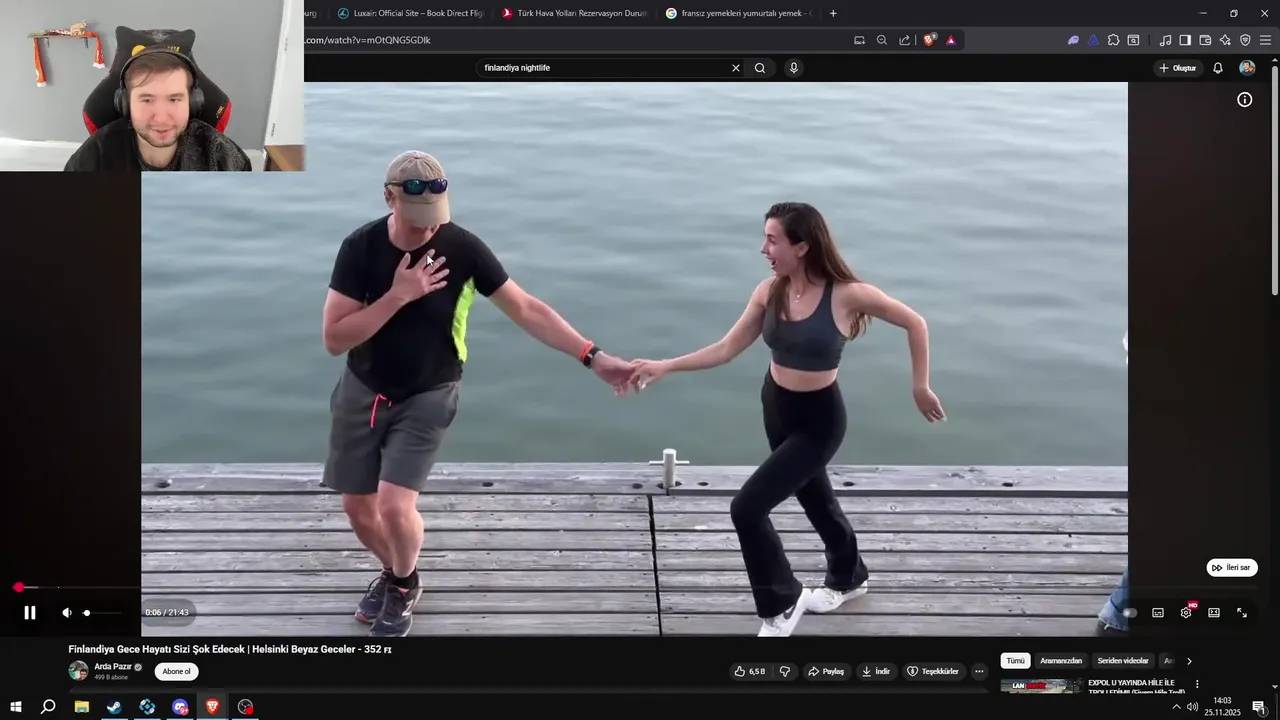Open the video info card icon
The width and height of the screenshot is (1280, 720).
[1245, 99]
